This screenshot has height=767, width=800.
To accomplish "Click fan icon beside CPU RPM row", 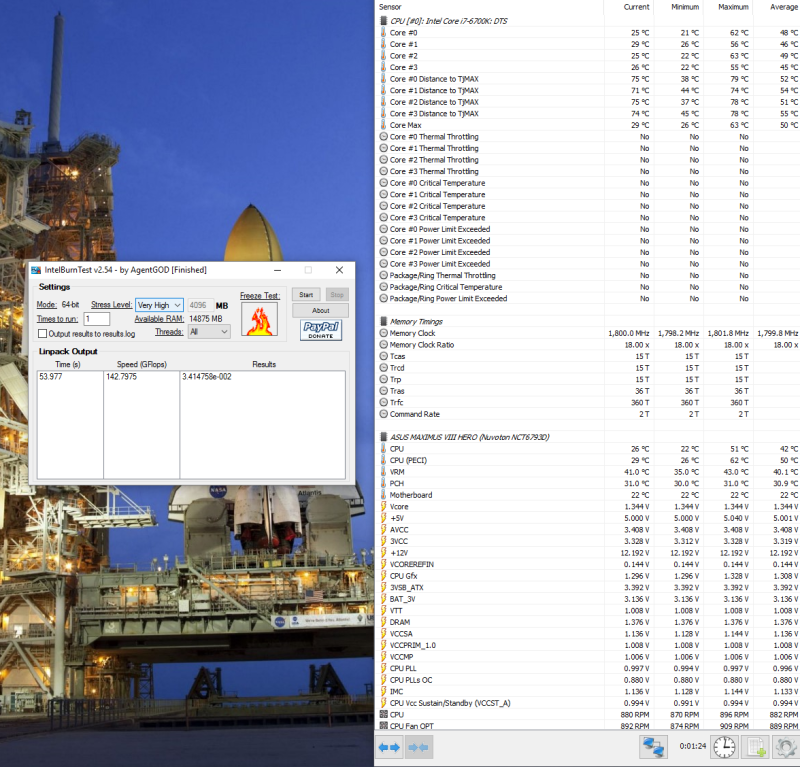I will (x=384, y=714).
